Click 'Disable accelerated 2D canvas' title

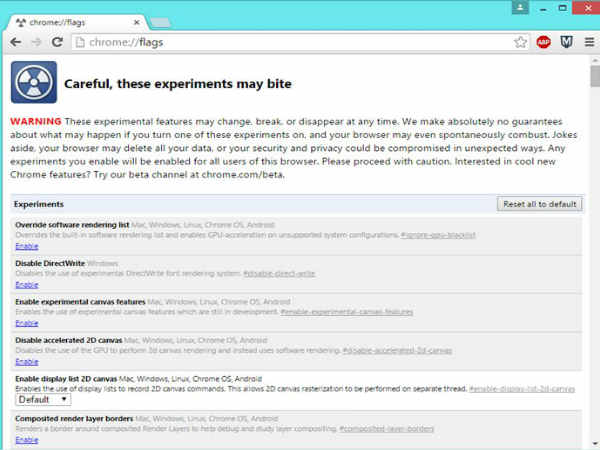(x=69, y=340)
